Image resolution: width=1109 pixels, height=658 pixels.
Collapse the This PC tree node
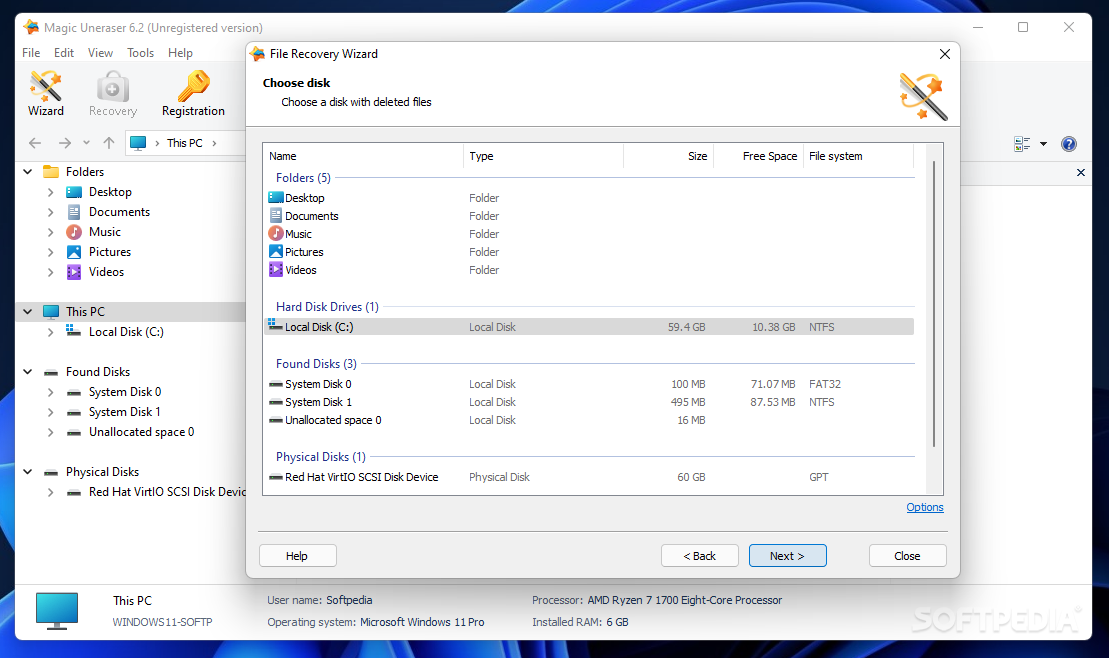click(x=28, y=311)
